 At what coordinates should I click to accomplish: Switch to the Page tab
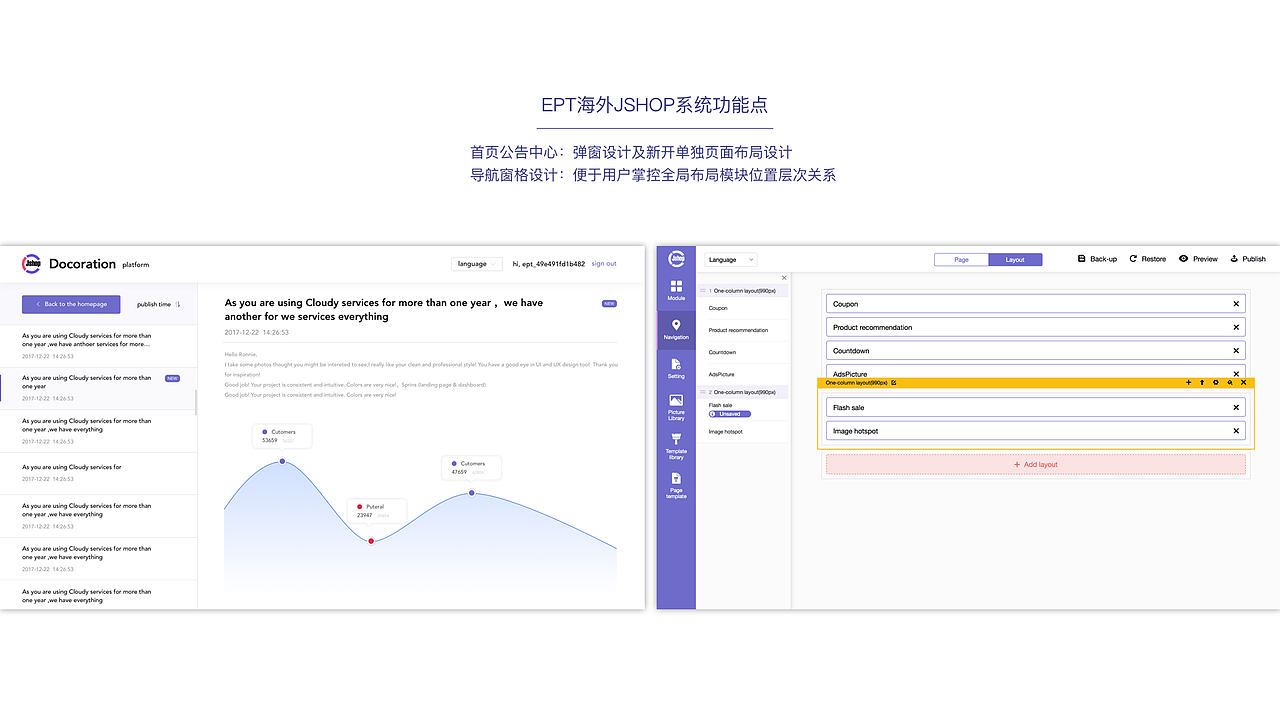coord(961,259)
